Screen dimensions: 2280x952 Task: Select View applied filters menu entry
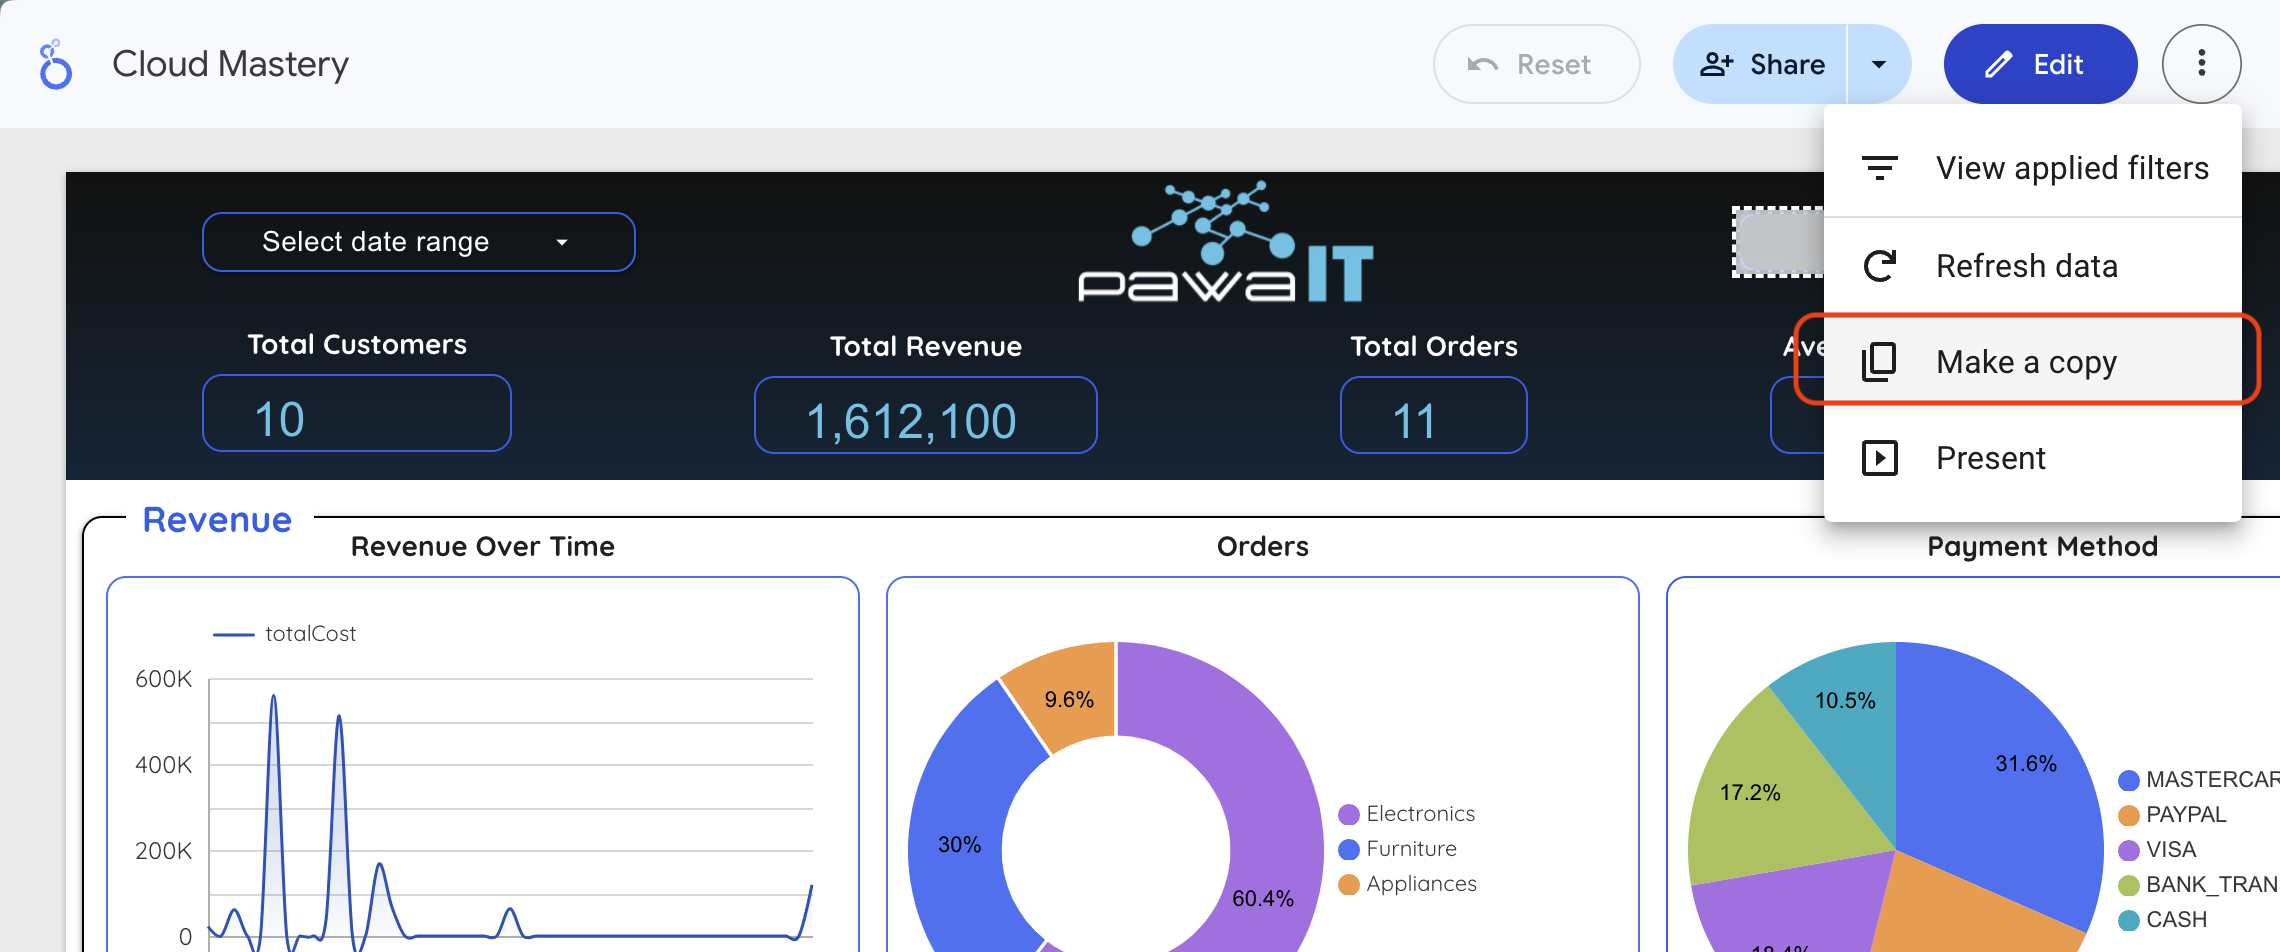click(x=2072, y=168)
